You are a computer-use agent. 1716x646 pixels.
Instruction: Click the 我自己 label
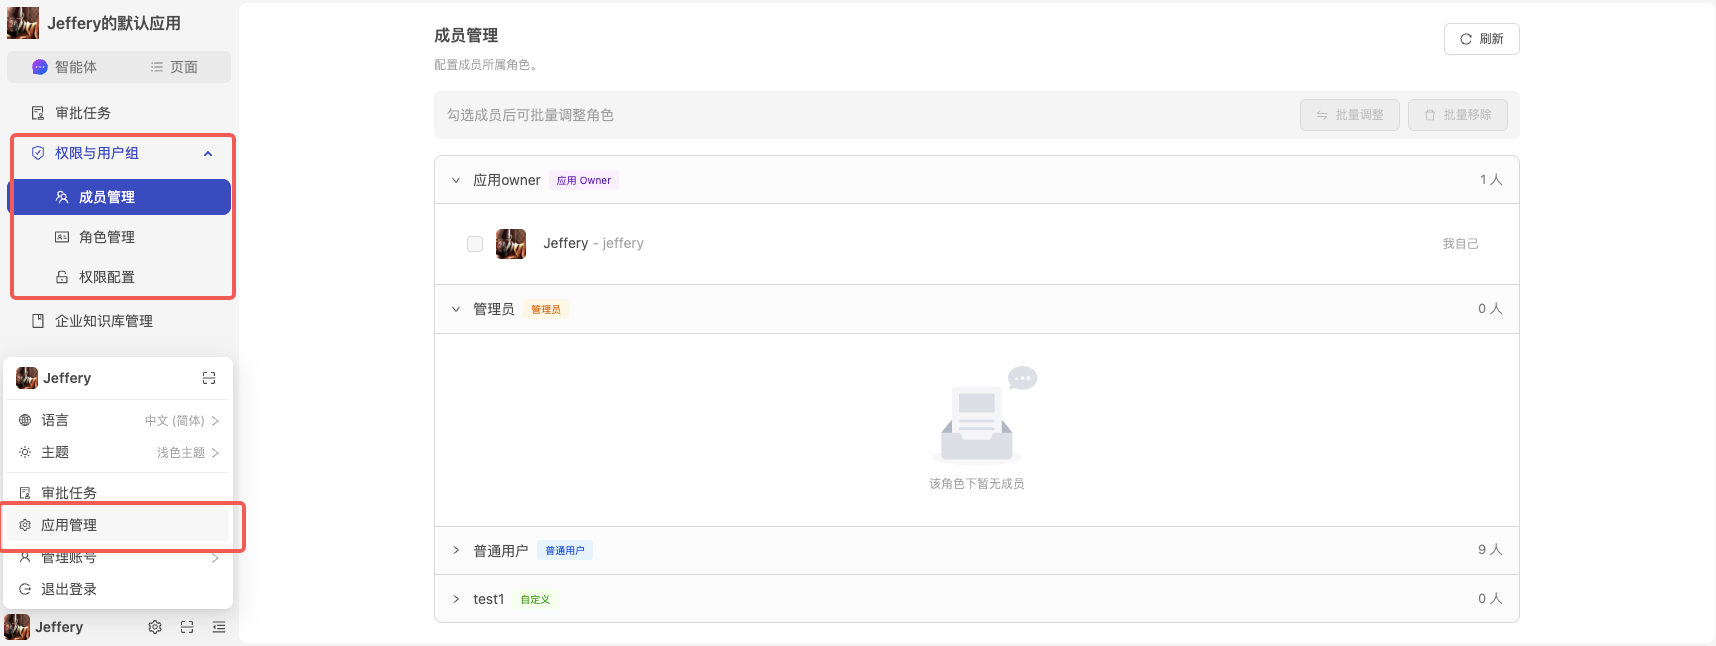click(x=1460, y=244)
